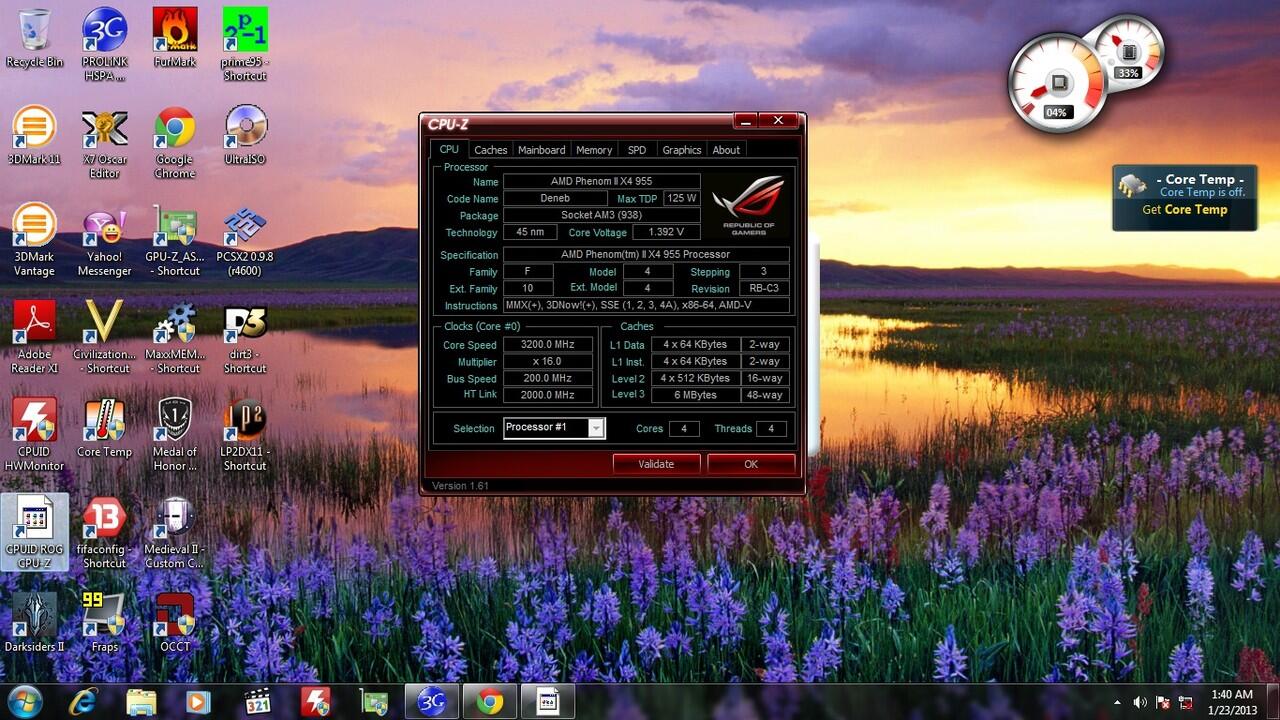Viewport: 1280px width, 720px height.
Task: Click the AMD Phenom II X4 955 name field
Action: pos(601,181)
